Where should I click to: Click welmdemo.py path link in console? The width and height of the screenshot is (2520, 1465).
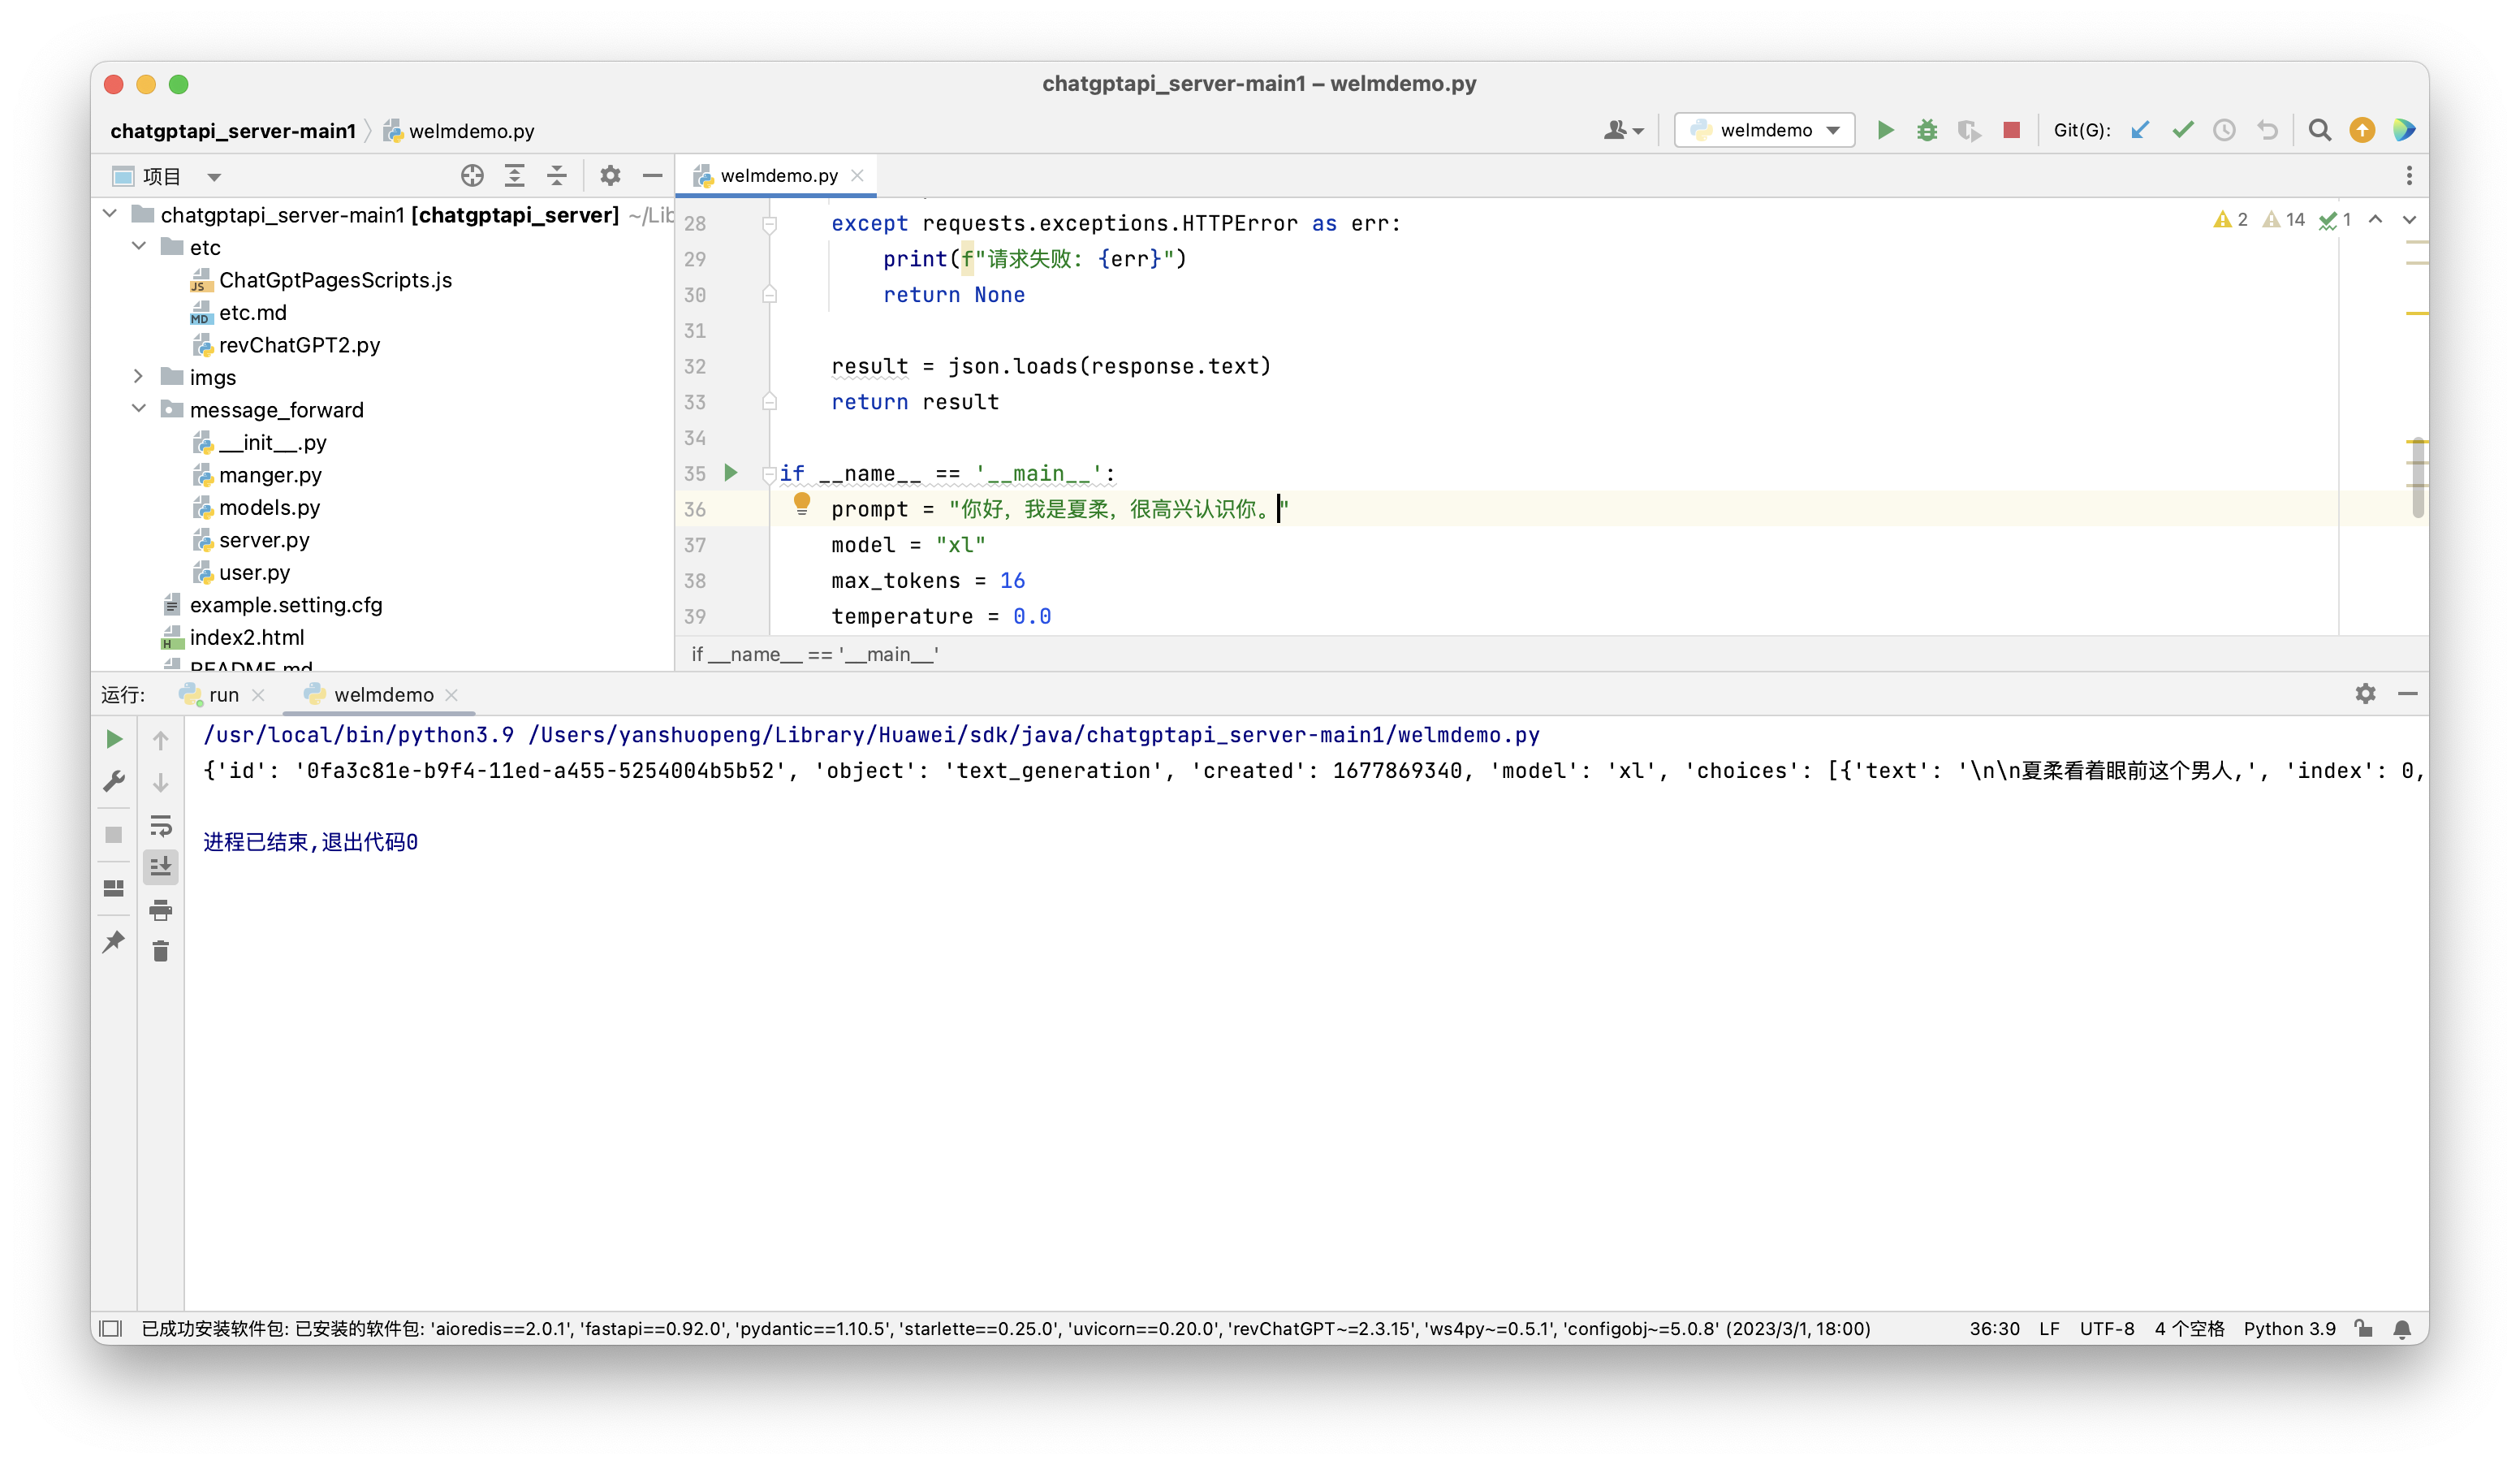[x=1034, y=735]
